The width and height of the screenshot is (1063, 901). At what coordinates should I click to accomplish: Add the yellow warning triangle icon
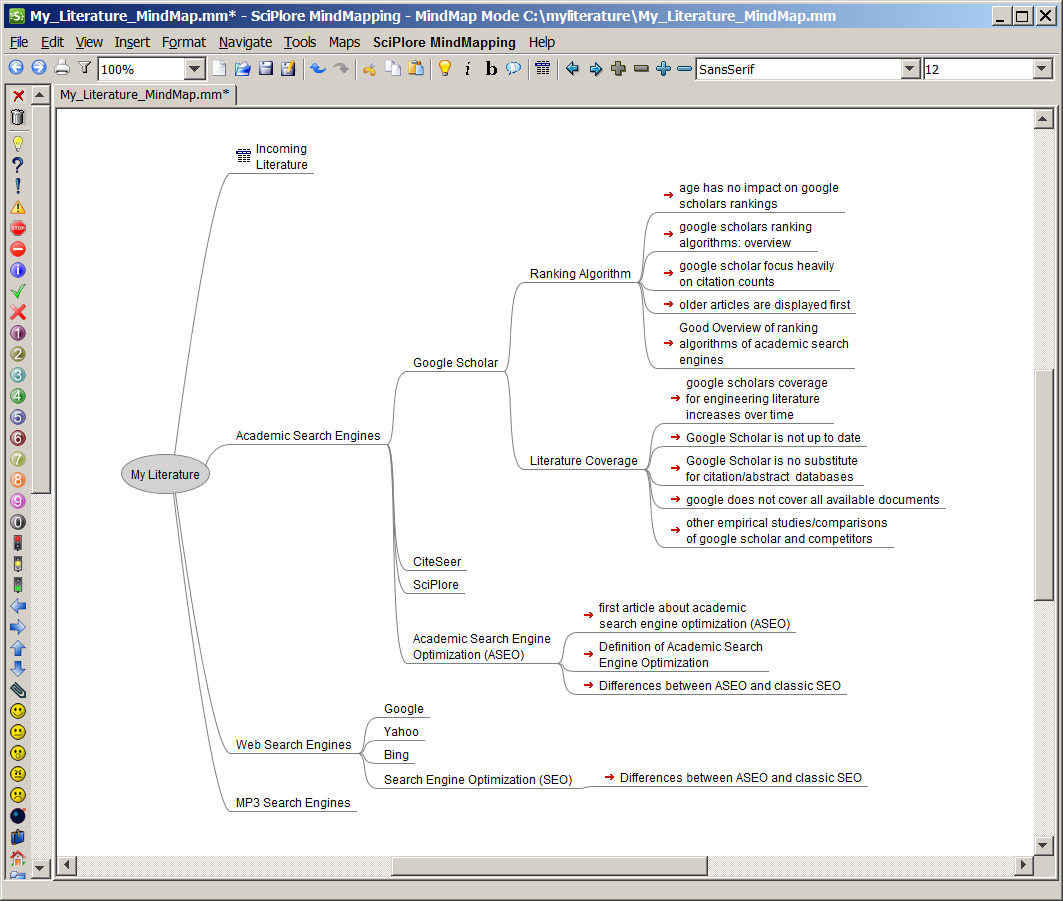17,207
